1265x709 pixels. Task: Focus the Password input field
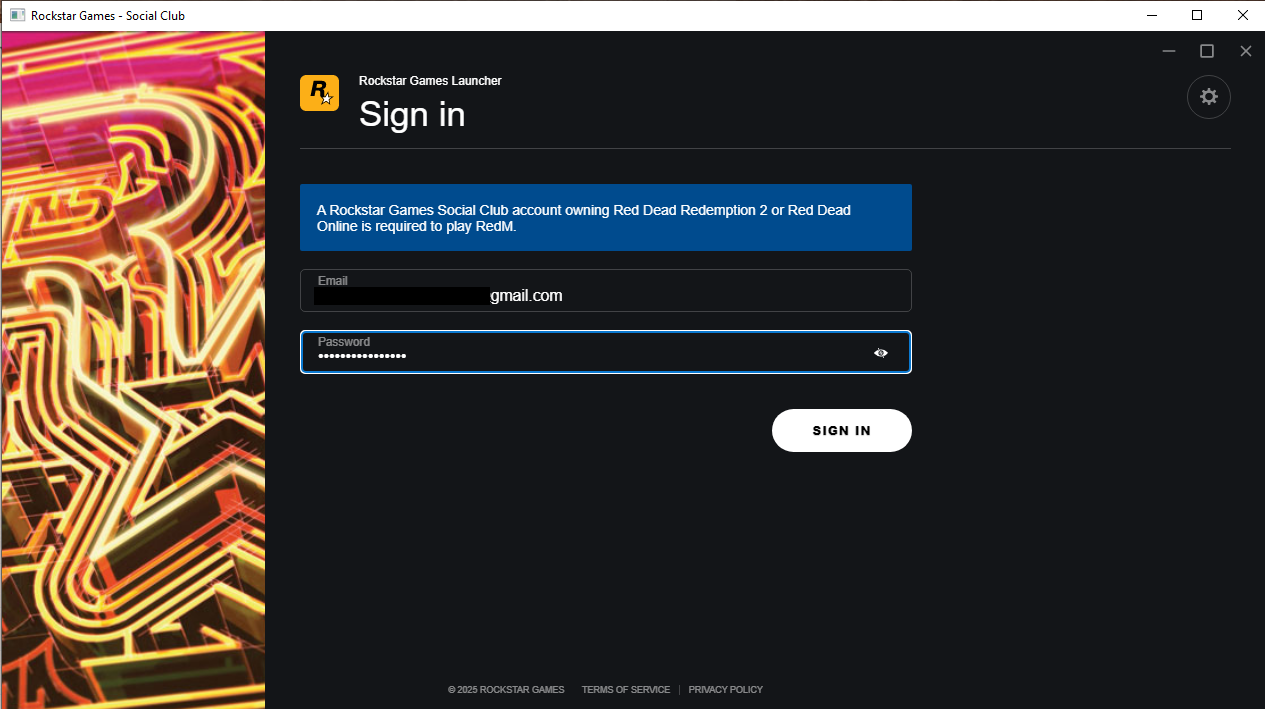[605, 352]
